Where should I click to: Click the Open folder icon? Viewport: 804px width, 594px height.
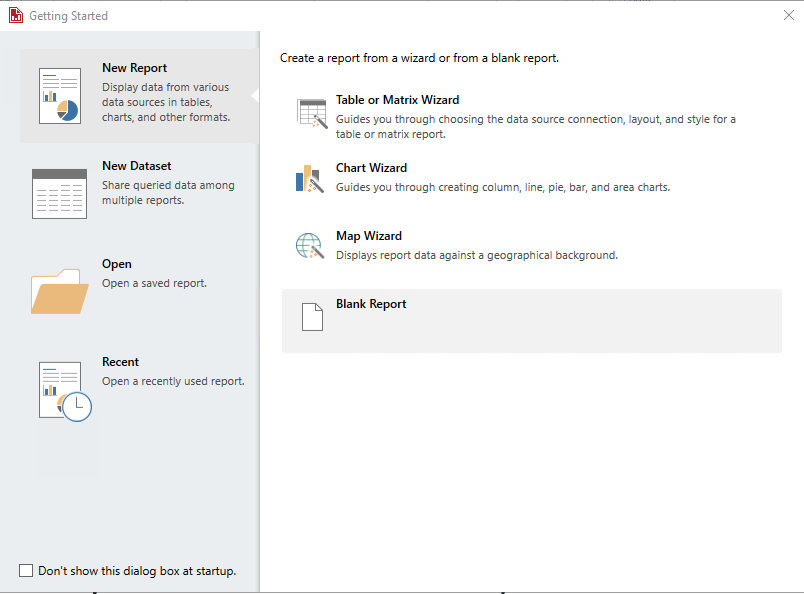click(59, 291)
